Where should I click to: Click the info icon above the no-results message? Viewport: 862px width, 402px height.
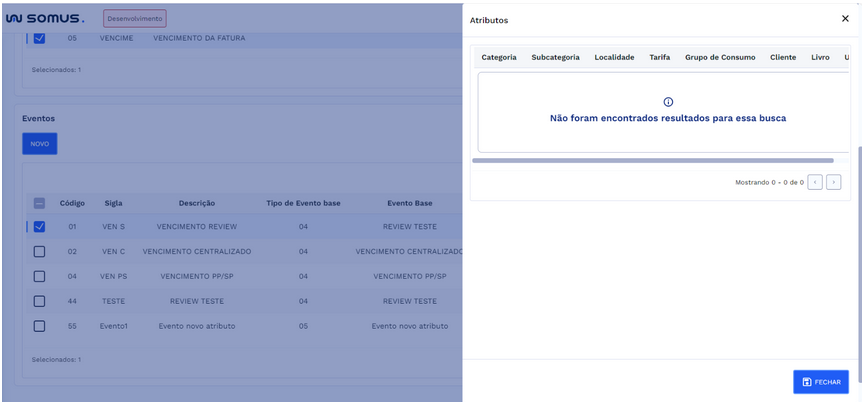click(668, 102)
